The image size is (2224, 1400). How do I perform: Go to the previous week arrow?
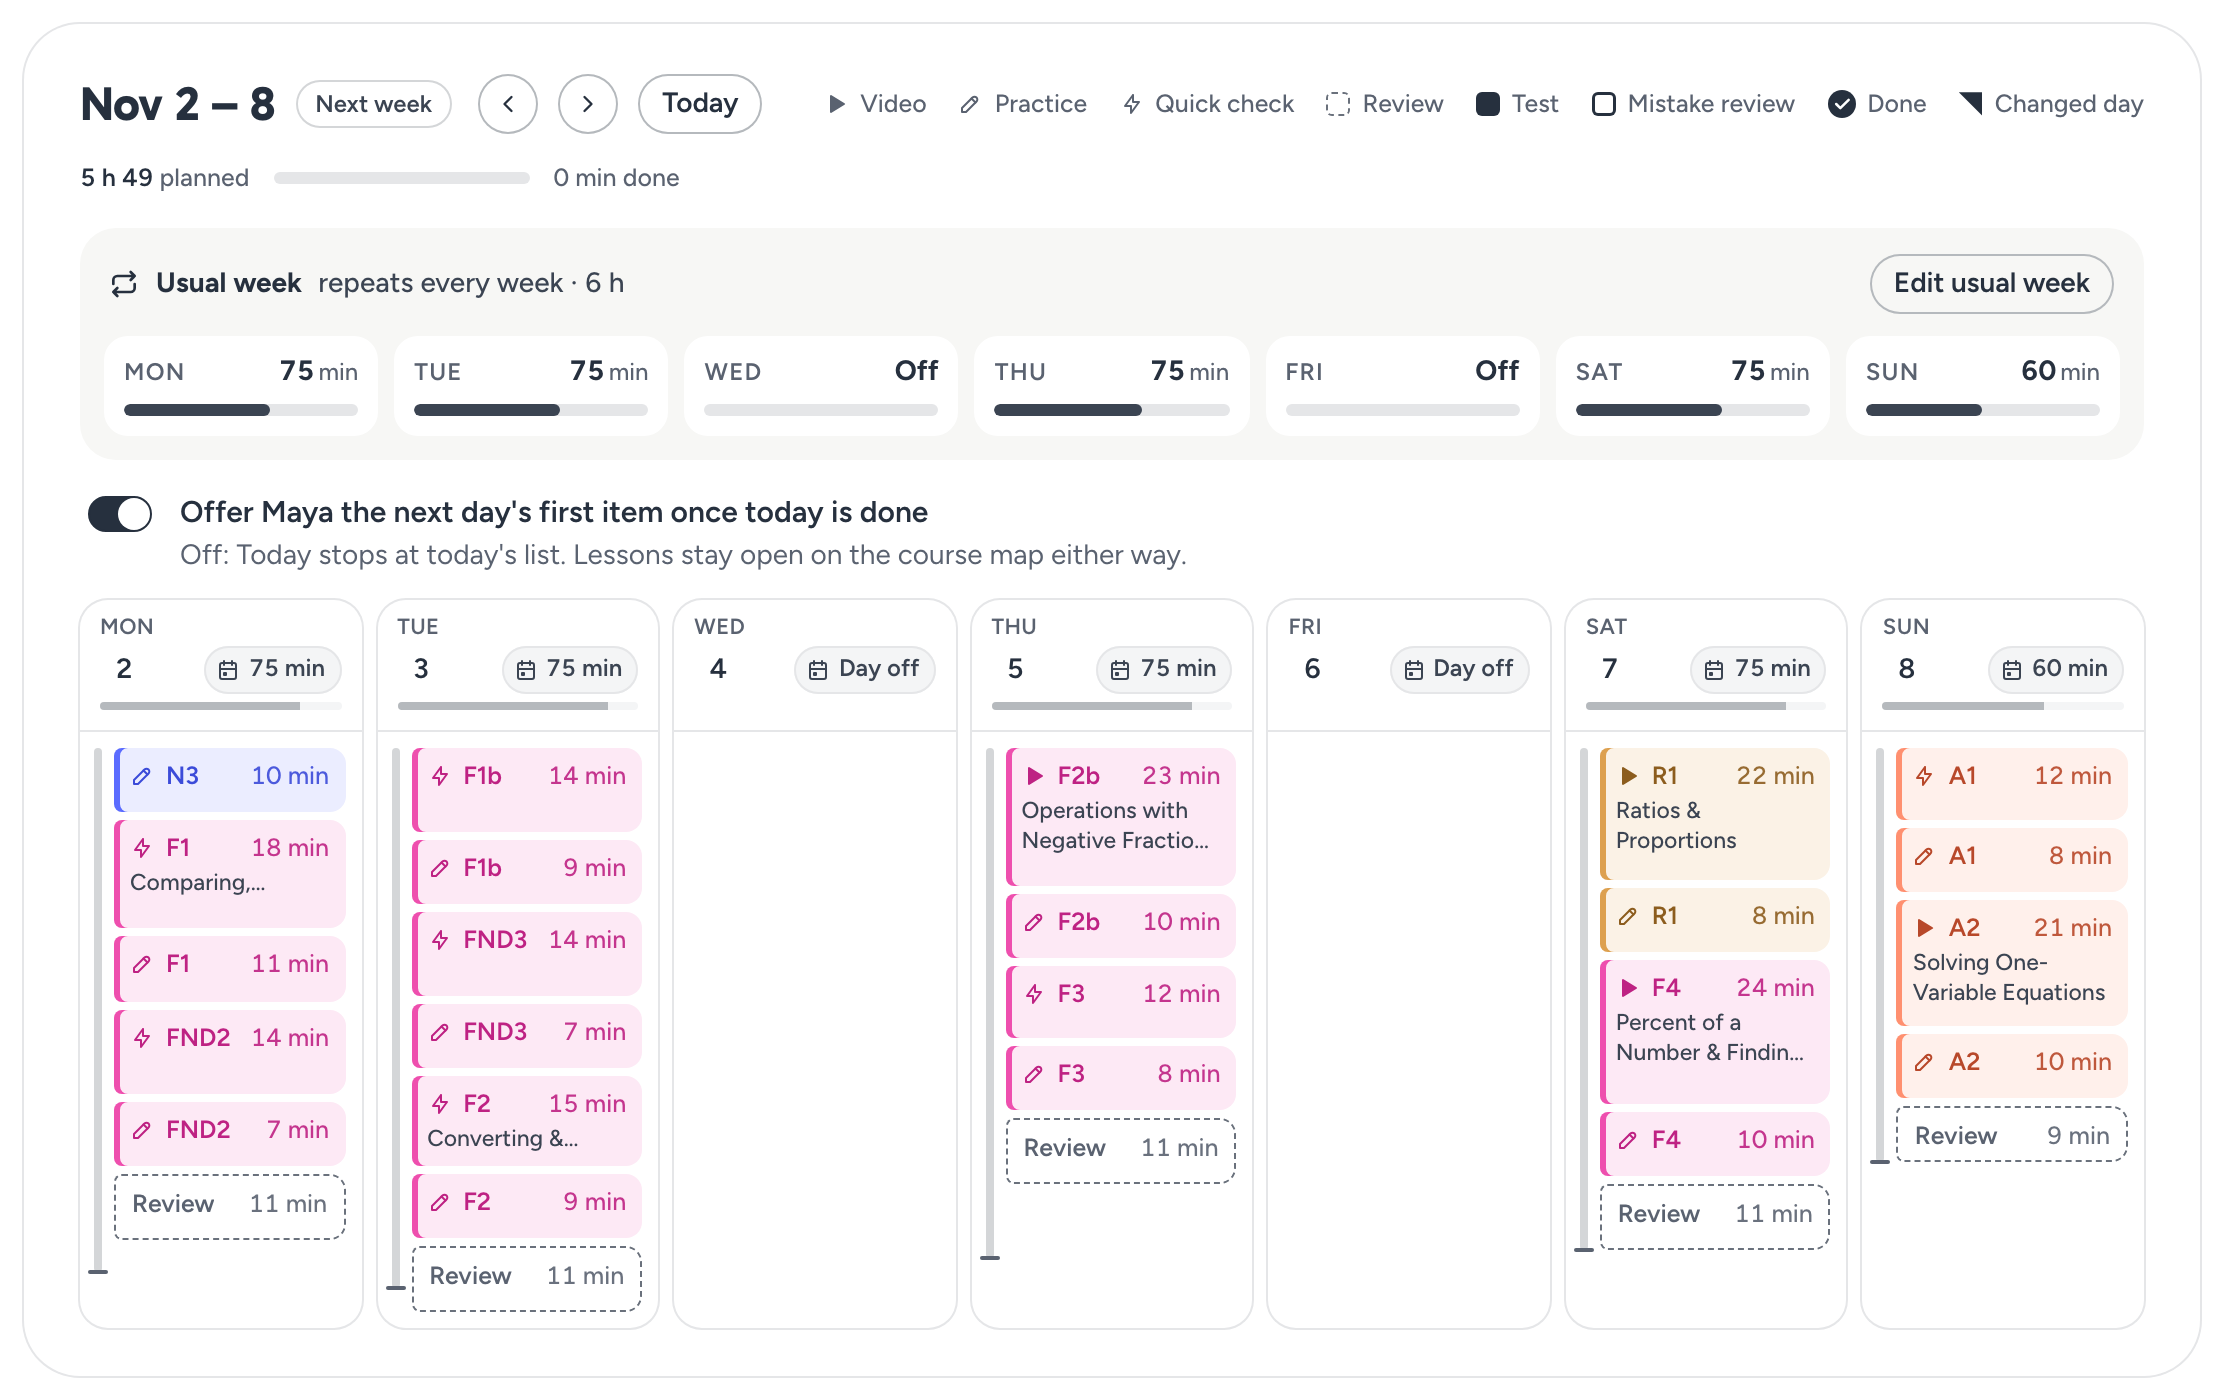(508, 104)
